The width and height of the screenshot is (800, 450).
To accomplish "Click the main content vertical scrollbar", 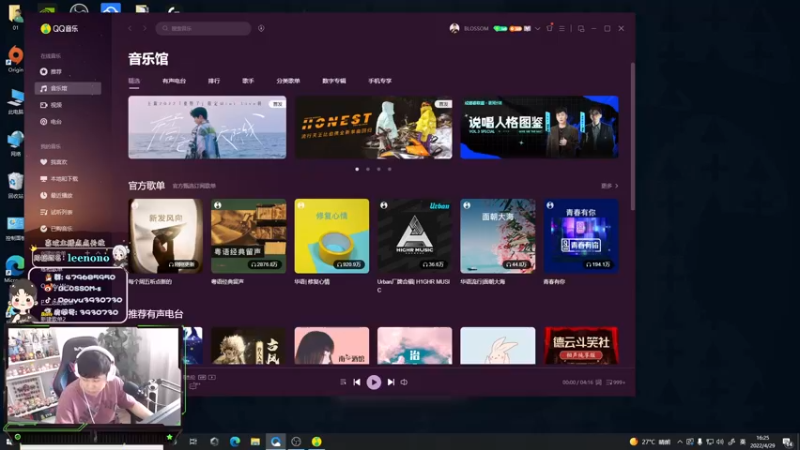I will (633, 137).
